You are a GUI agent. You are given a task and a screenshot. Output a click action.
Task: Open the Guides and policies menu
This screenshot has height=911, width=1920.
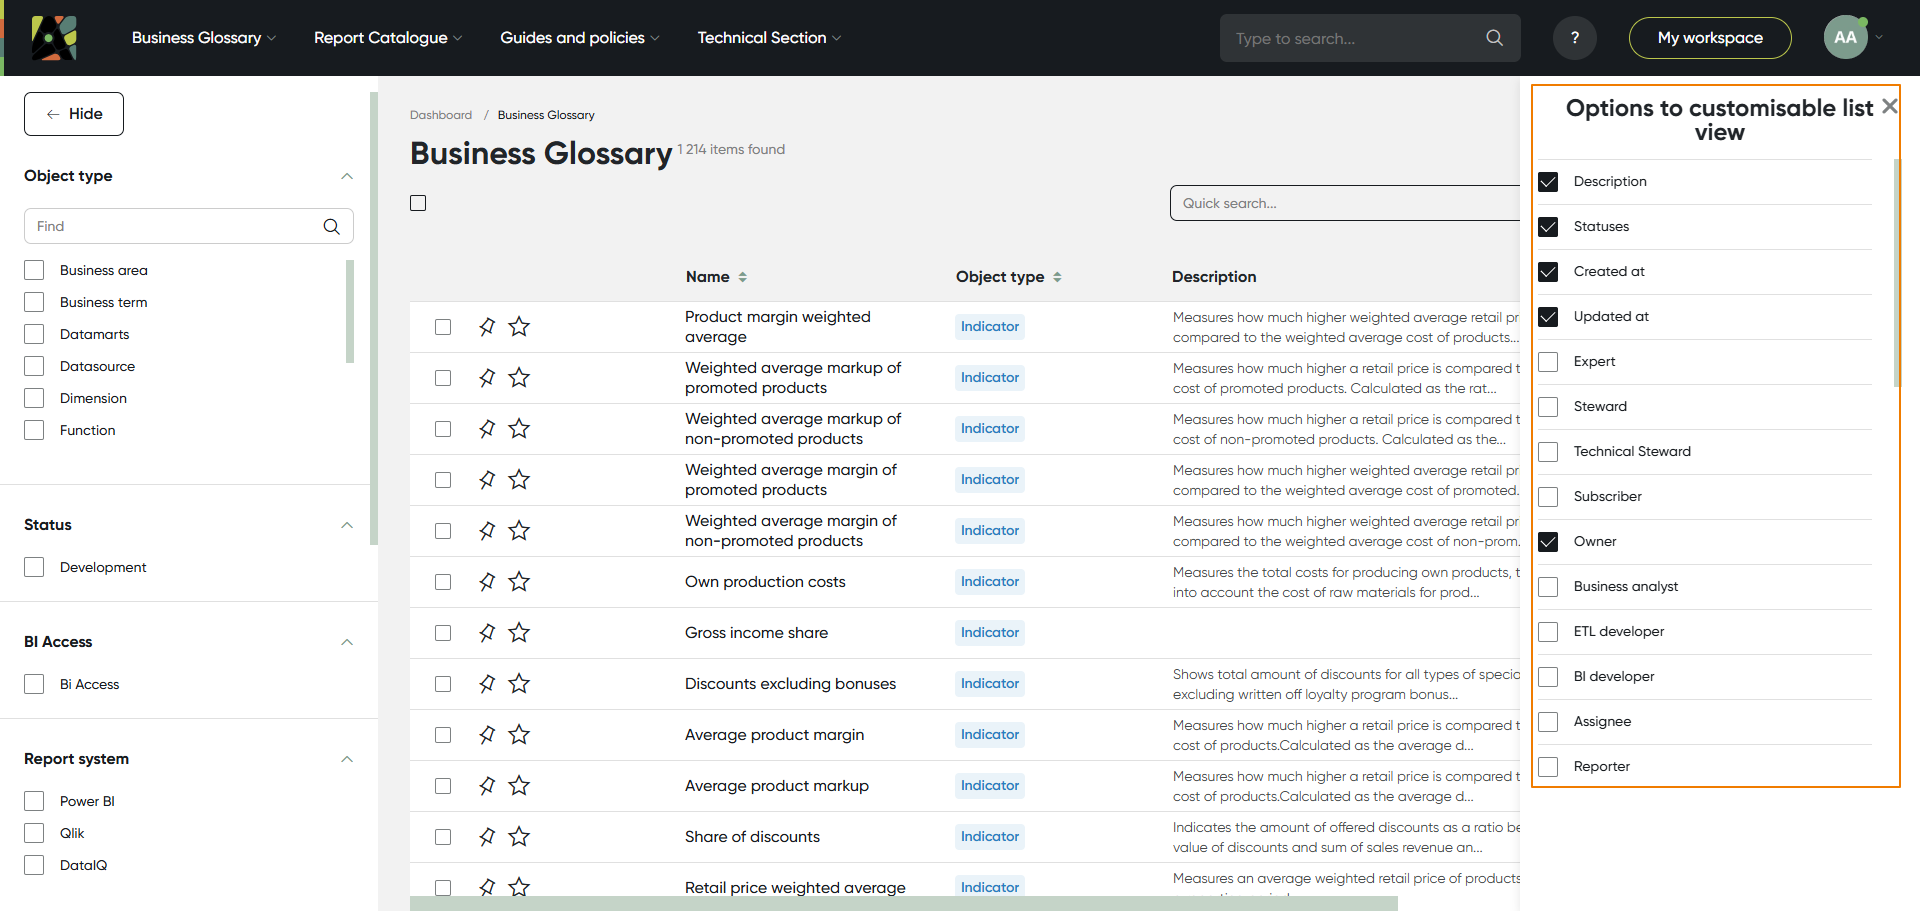click(579, 38)
